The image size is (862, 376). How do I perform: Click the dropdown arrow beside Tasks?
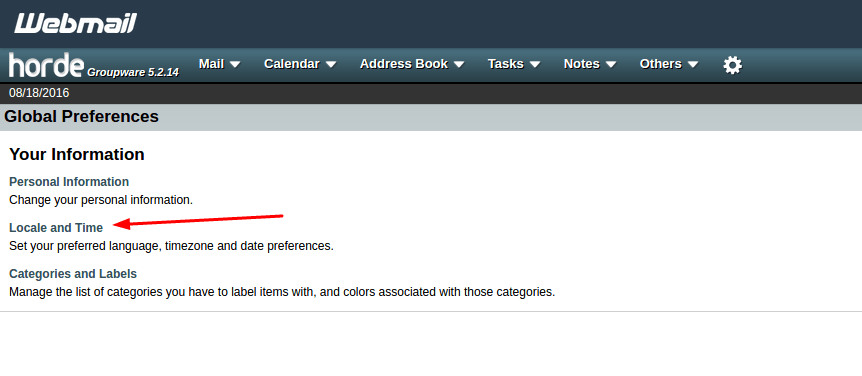[535, 64]
